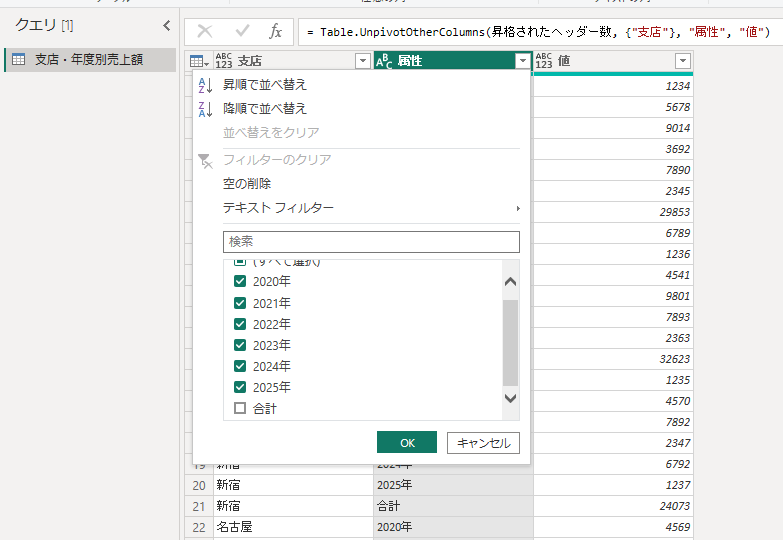
Task: Select cell with value 32623
Action: click(613, 359)
